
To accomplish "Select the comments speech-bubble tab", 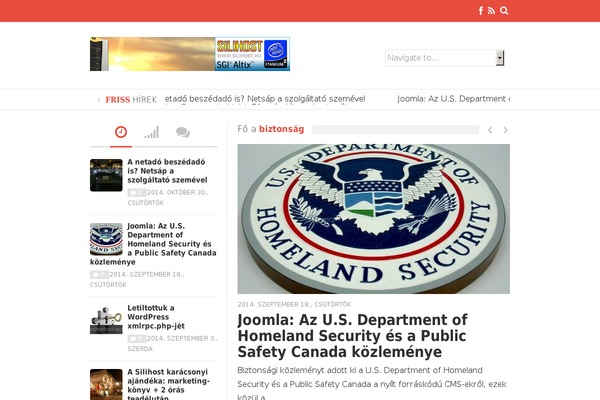I will coord(183,132).
